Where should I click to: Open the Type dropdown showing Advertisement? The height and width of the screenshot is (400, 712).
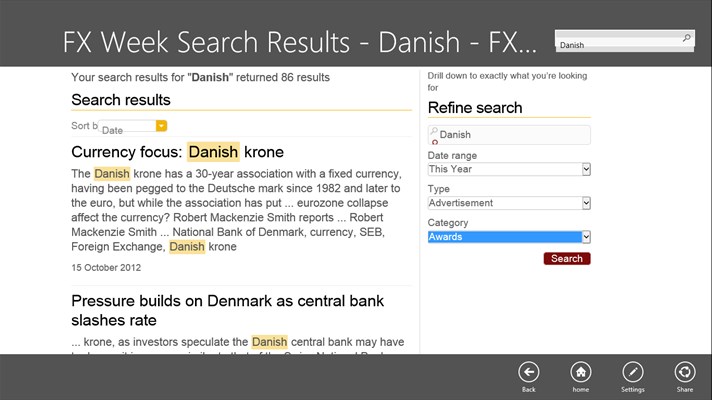[586, 203]
